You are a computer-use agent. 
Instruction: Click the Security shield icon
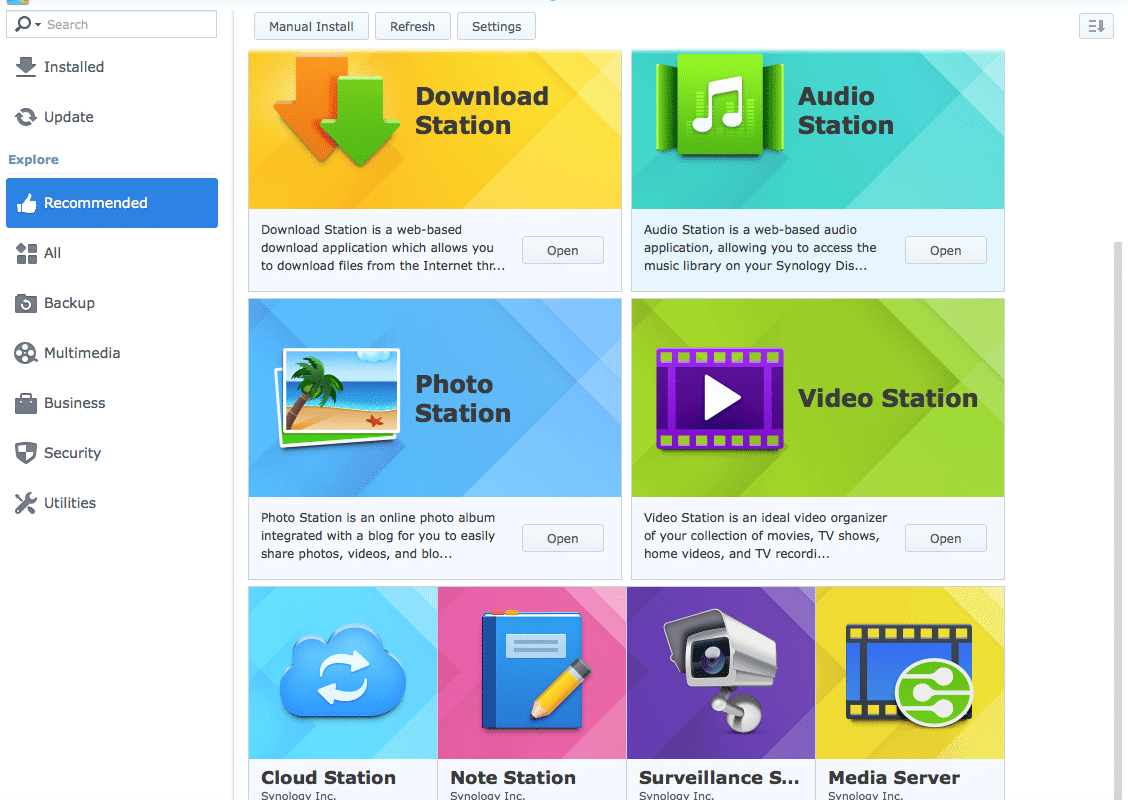pos(26,453)
